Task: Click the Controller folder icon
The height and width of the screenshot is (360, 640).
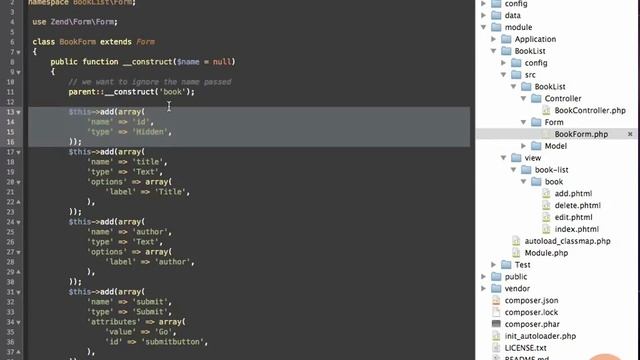Action: [x=536, y=98]
